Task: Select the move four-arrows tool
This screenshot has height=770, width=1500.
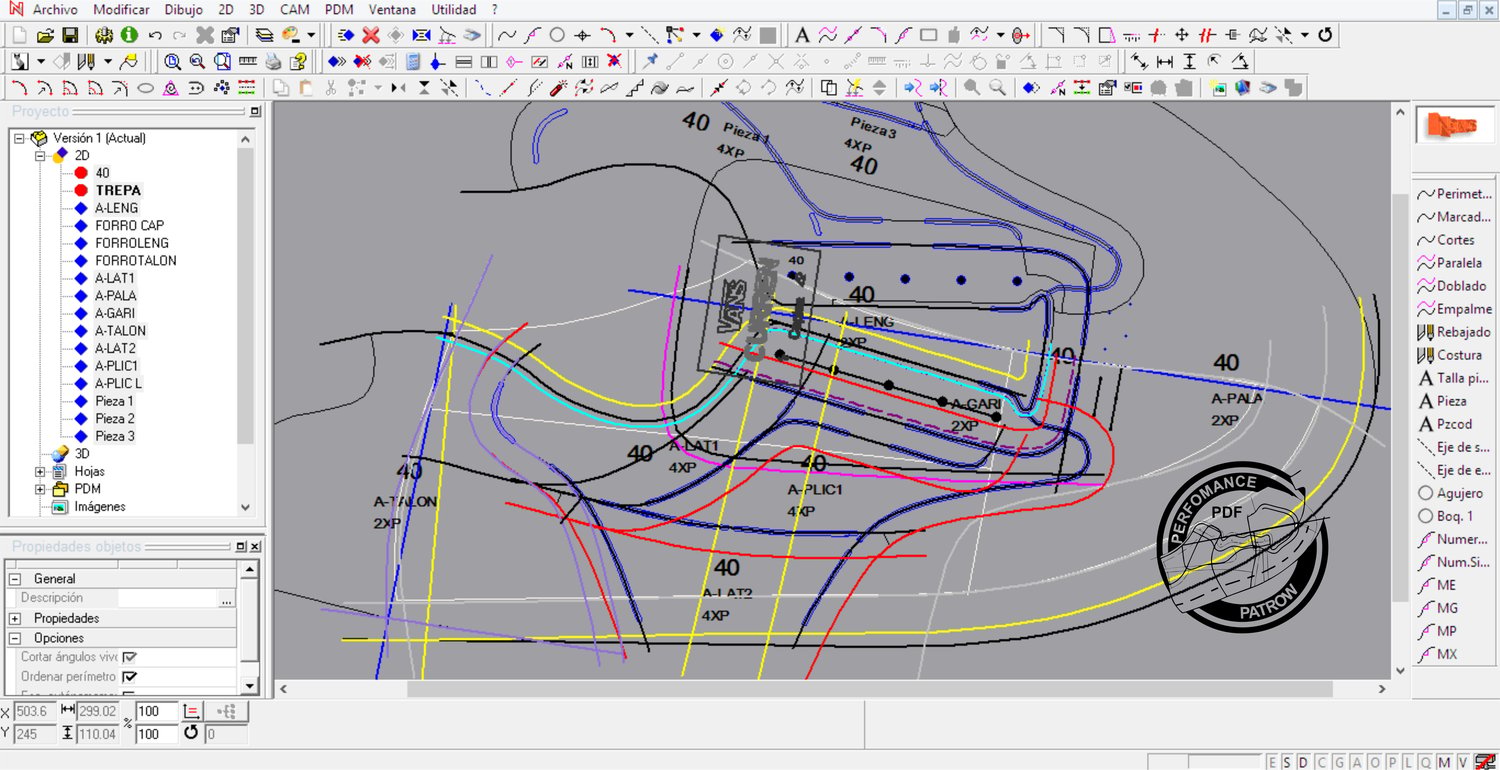Action: click(1181, 35)
